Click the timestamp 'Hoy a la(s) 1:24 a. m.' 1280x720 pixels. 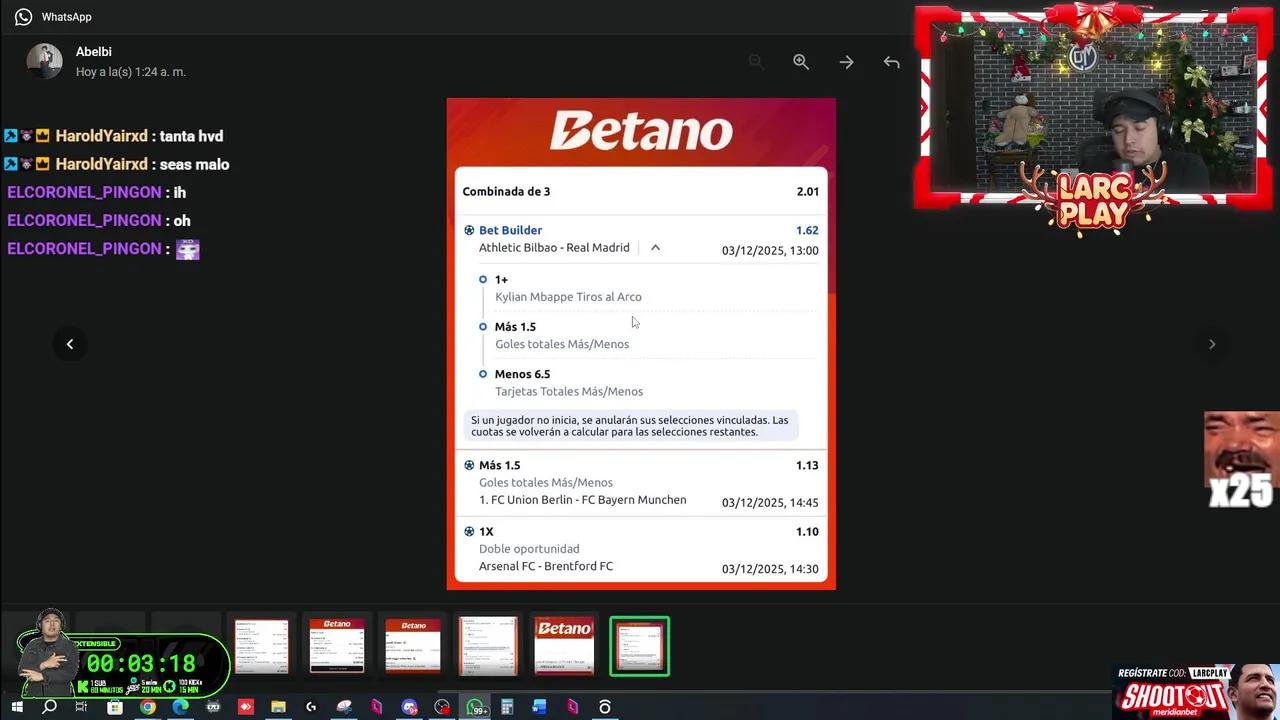131,72
